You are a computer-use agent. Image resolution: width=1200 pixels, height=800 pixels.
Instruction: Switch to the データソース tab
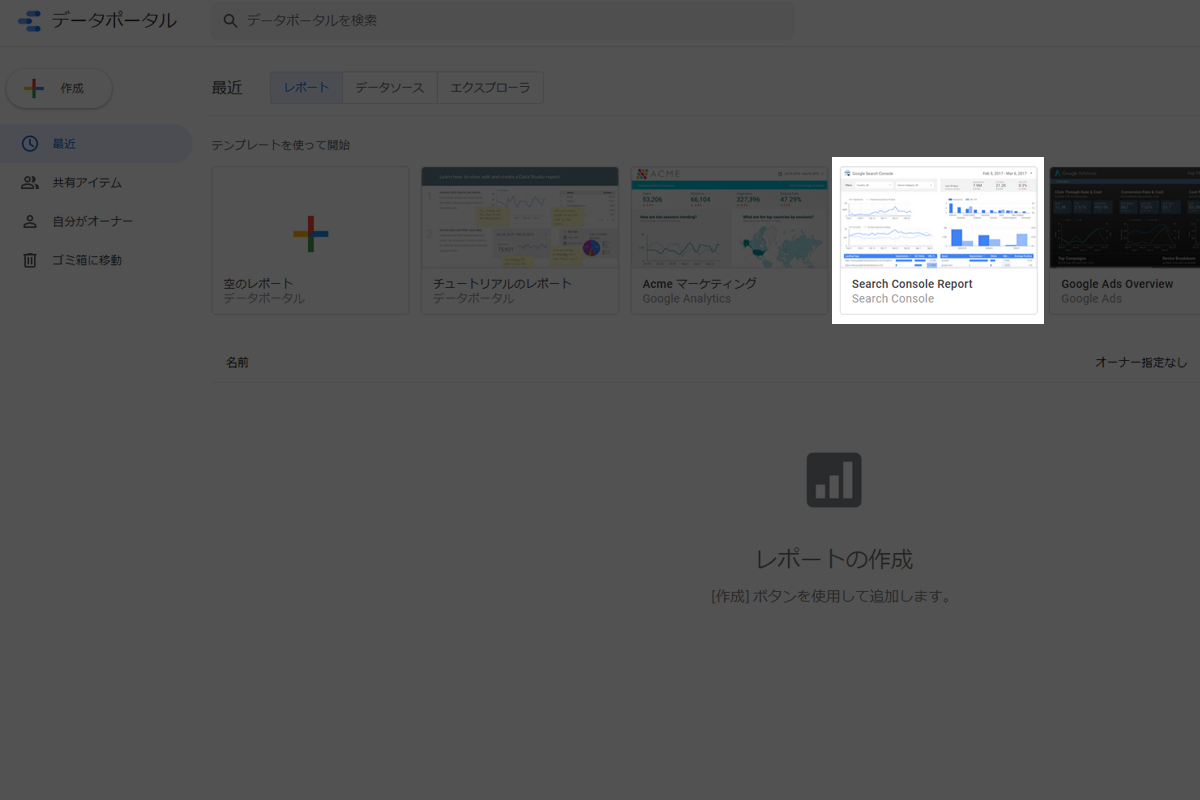click(390, 88)
